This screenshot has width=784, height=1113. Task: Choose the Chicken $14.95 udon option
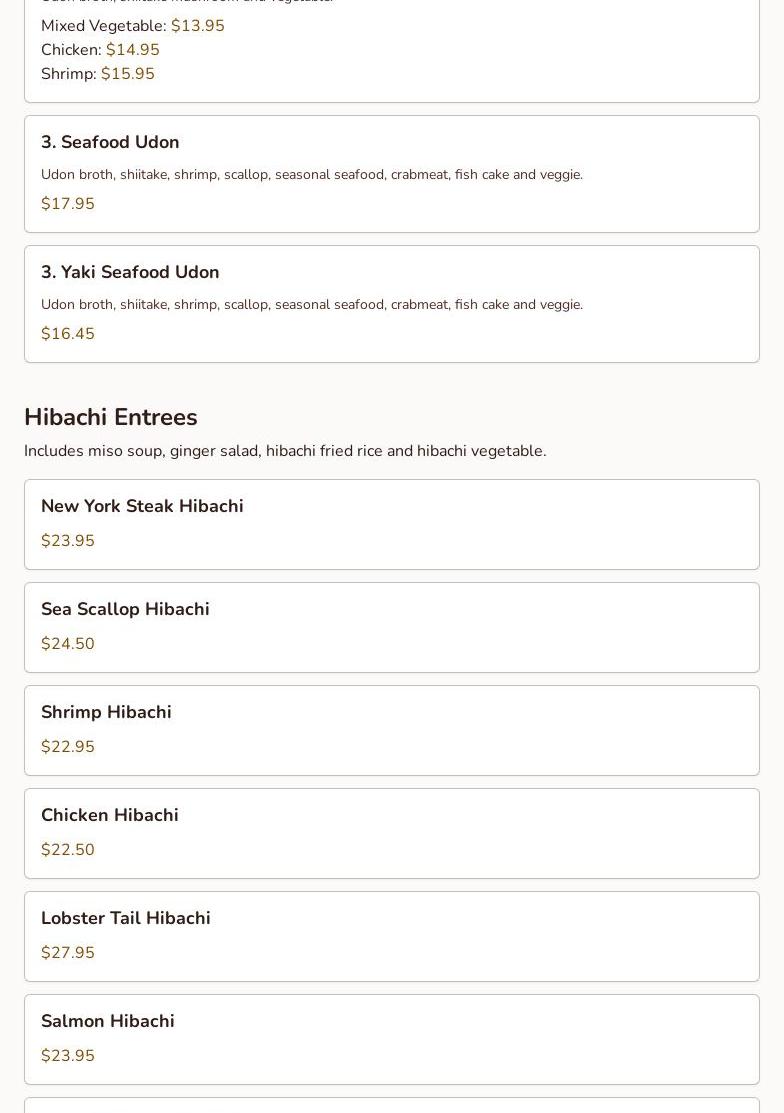[x=100, y=50]
